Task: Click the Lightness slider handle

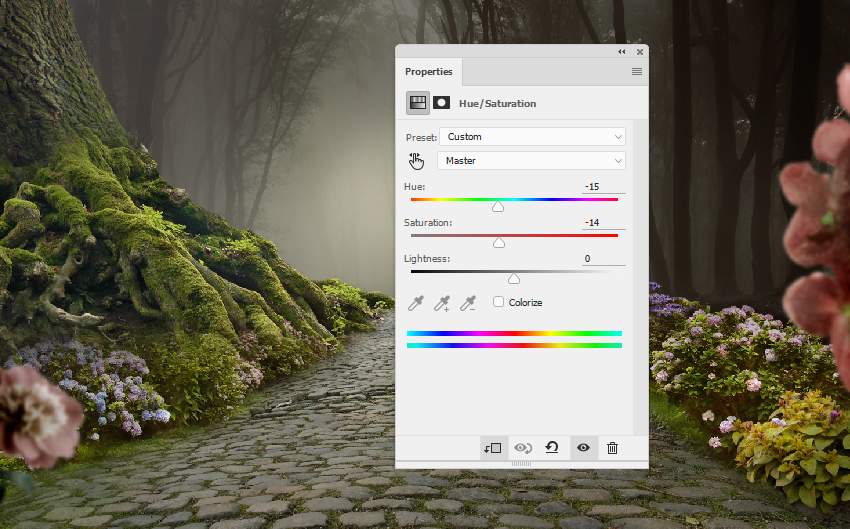Action: tap(514, 279)
